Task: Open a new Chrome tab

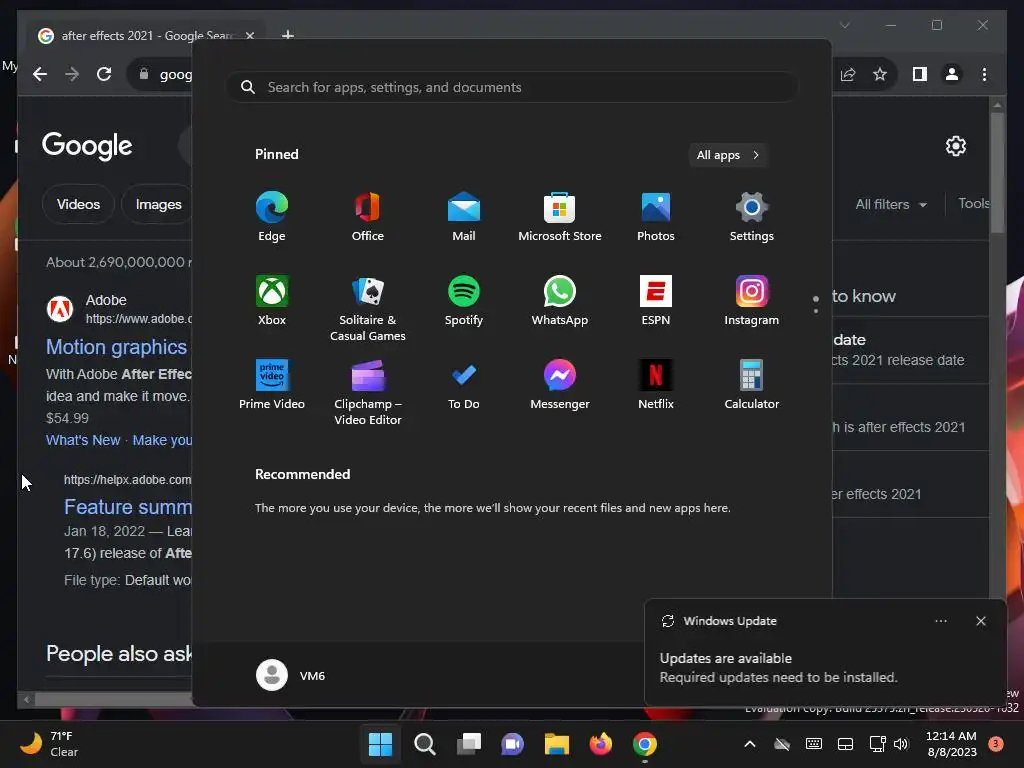Action: 287,35
